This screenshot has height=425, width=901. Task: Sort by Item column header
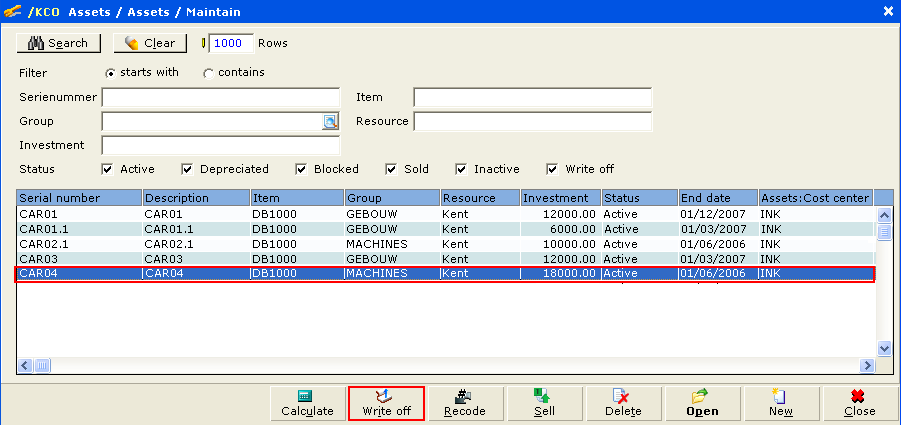298,198
